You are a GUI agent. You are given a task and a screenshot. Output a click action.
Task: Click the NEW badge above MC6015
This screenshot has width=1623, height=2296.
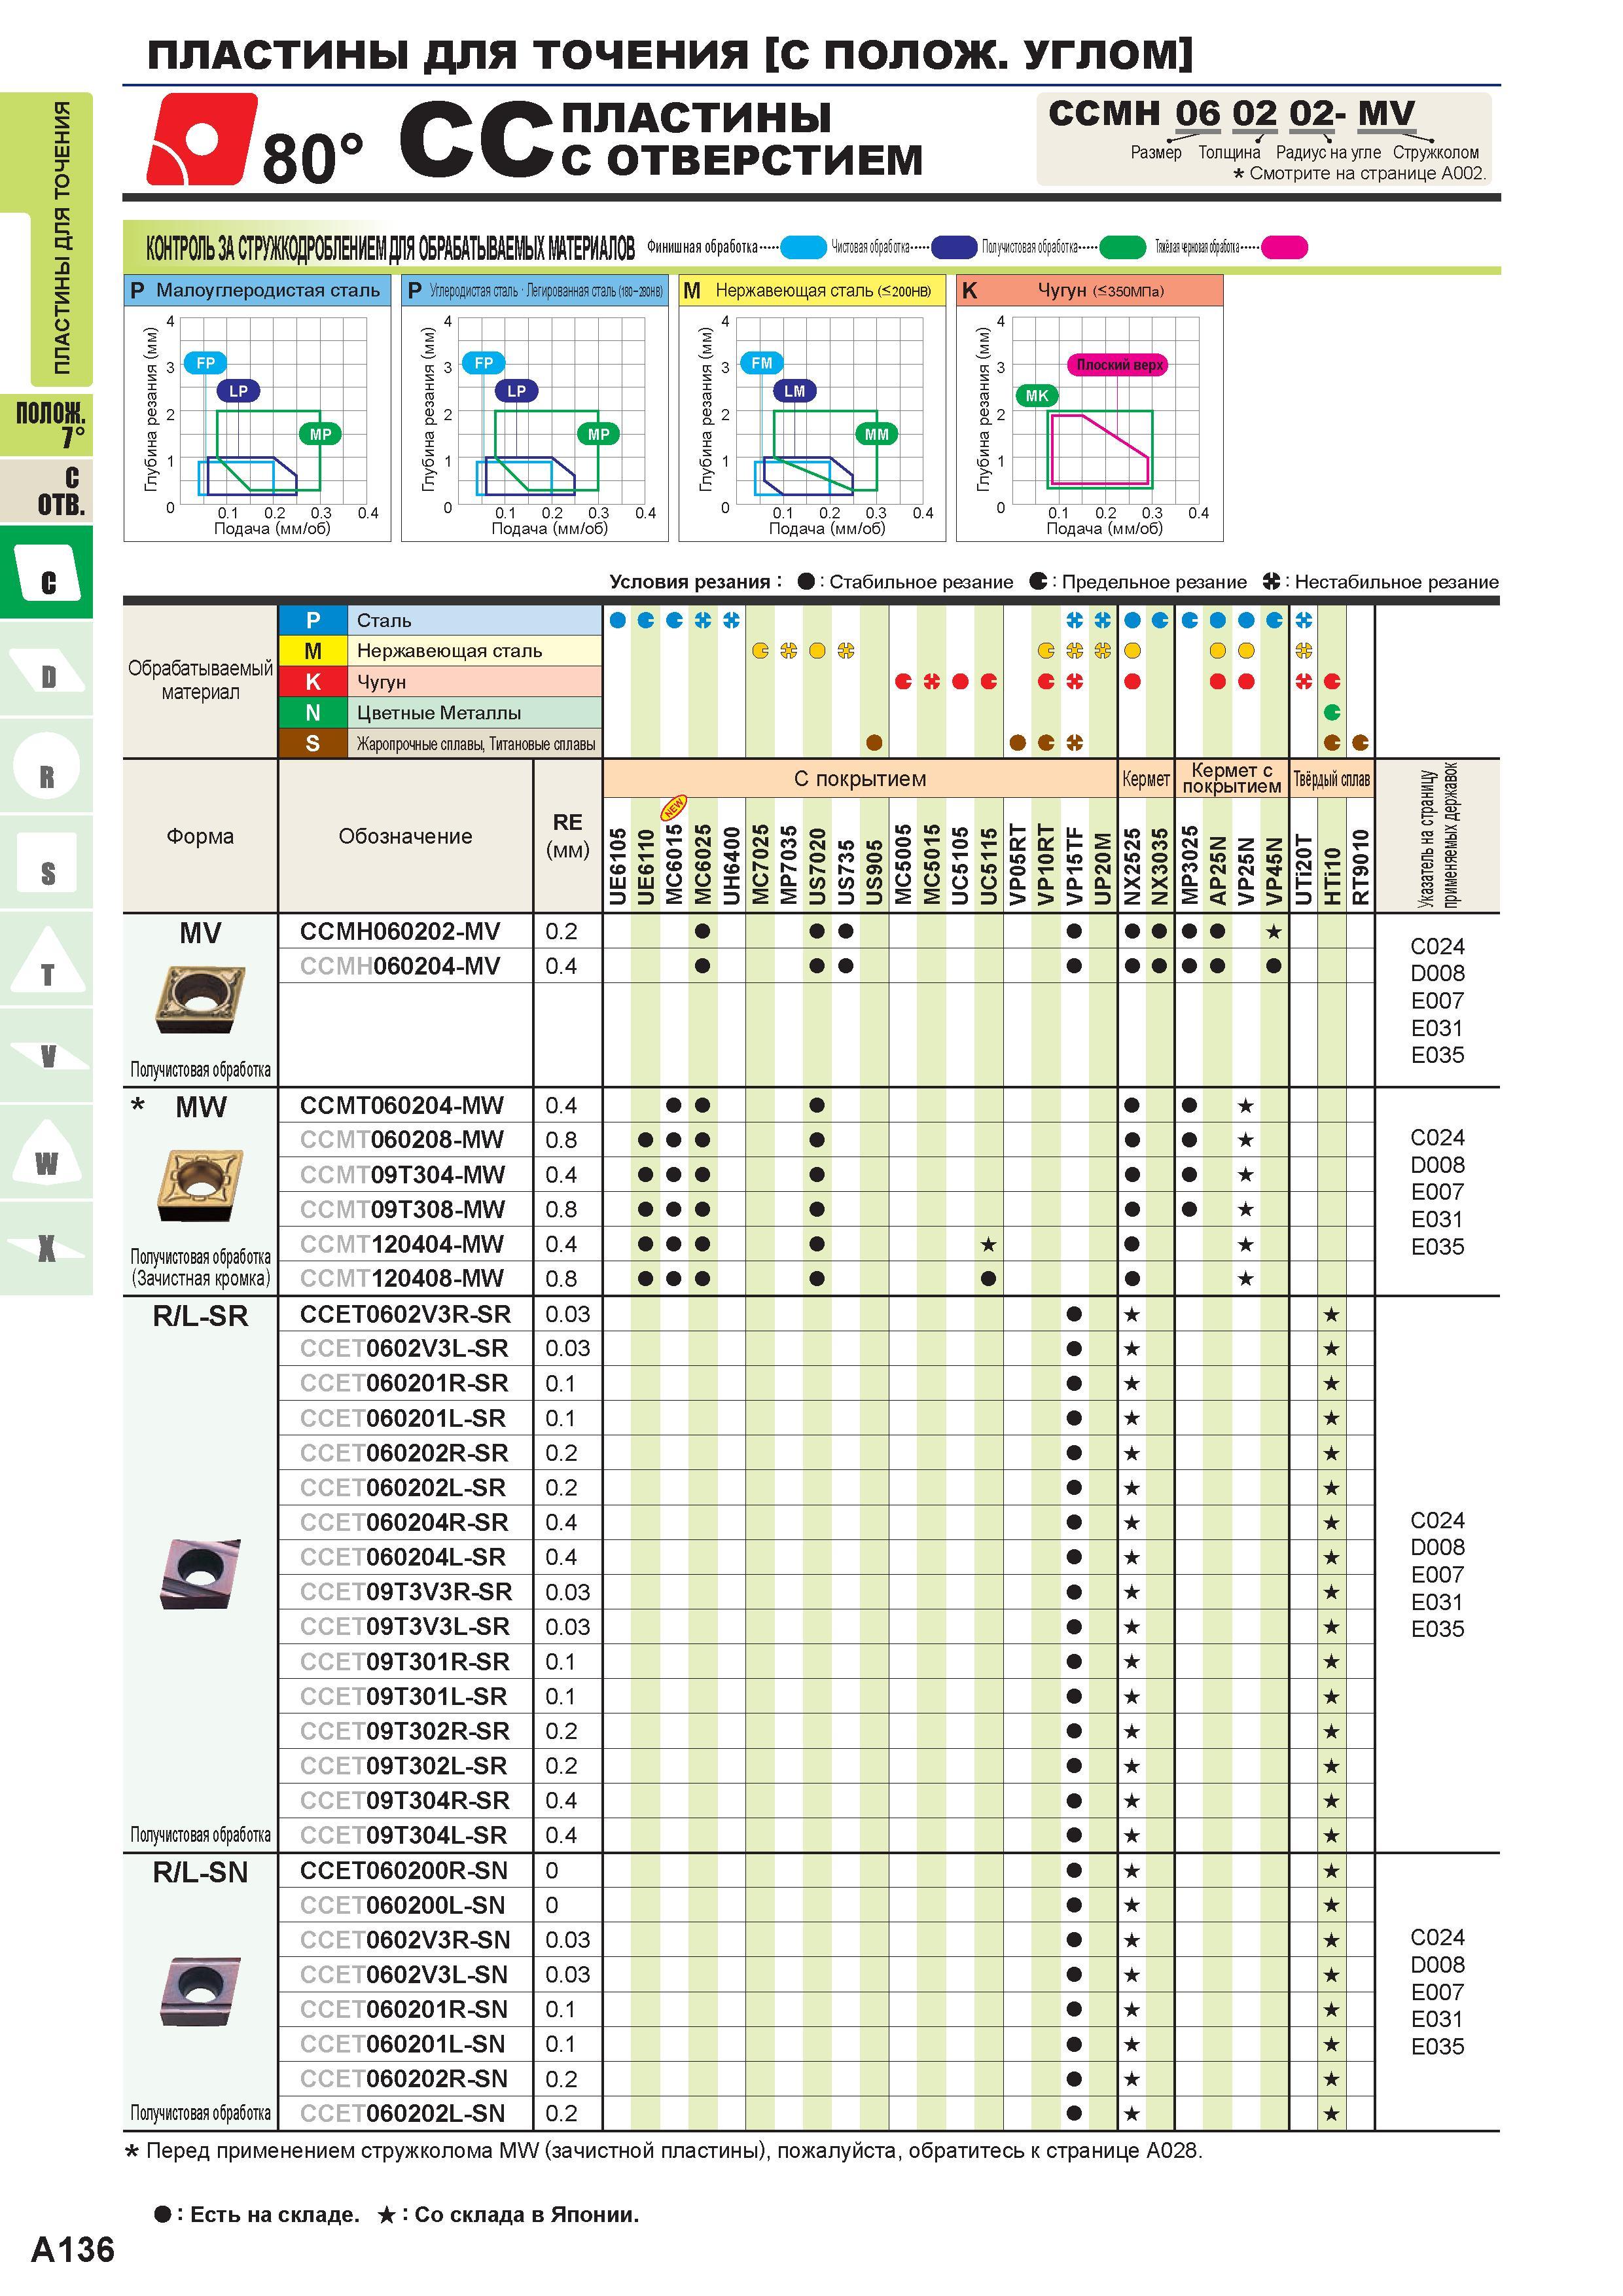[x=674, y=807]
